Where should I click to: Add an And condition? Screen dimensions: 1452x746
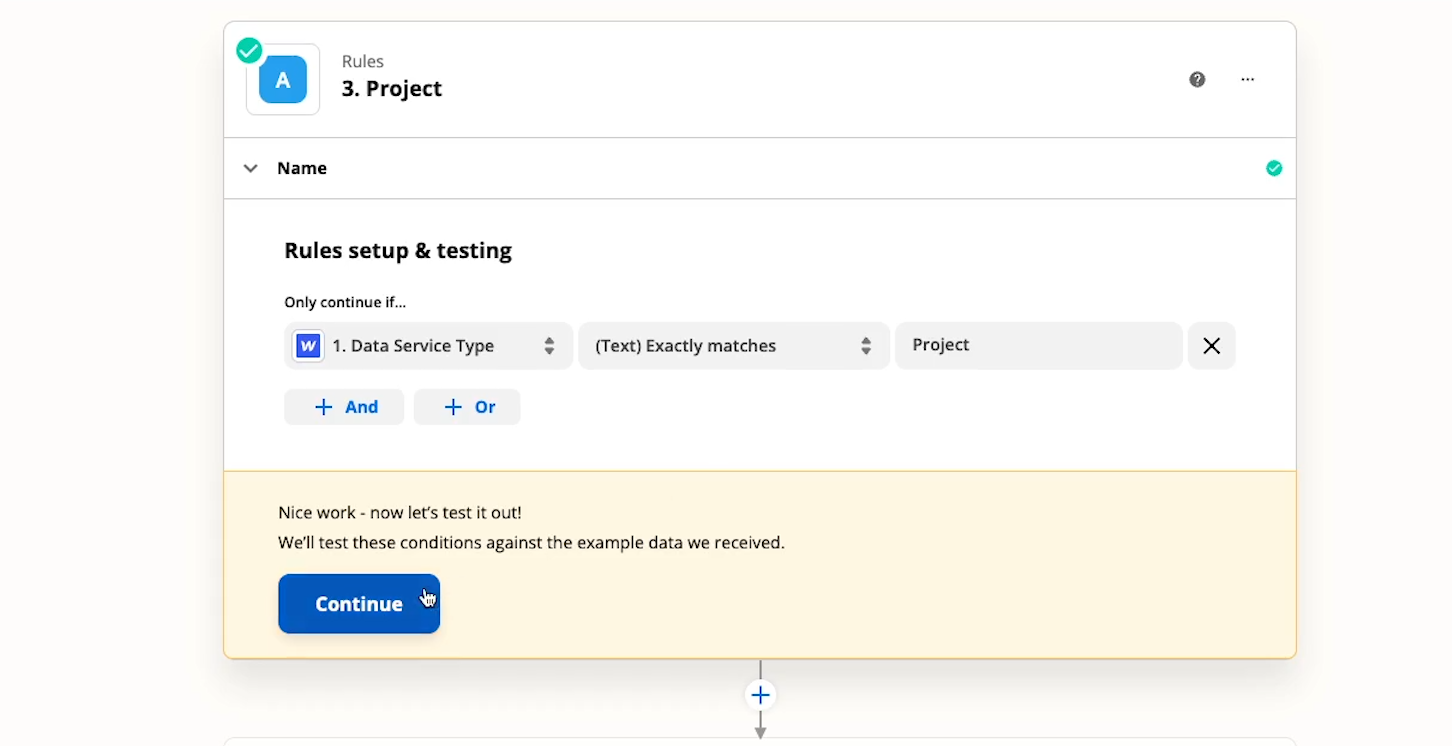tap(344, 407)
